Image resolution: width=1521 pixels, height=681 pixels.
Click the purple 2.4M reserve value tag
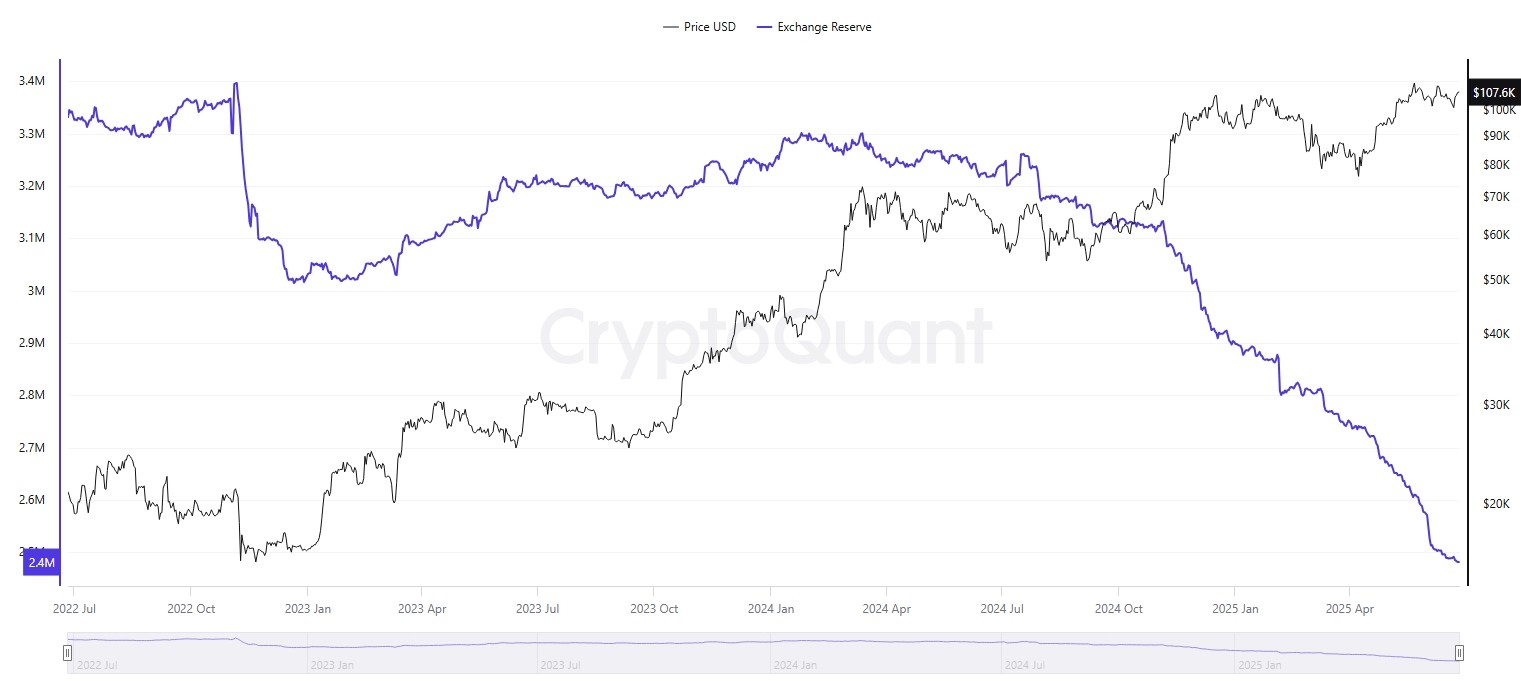pos(41,563)
